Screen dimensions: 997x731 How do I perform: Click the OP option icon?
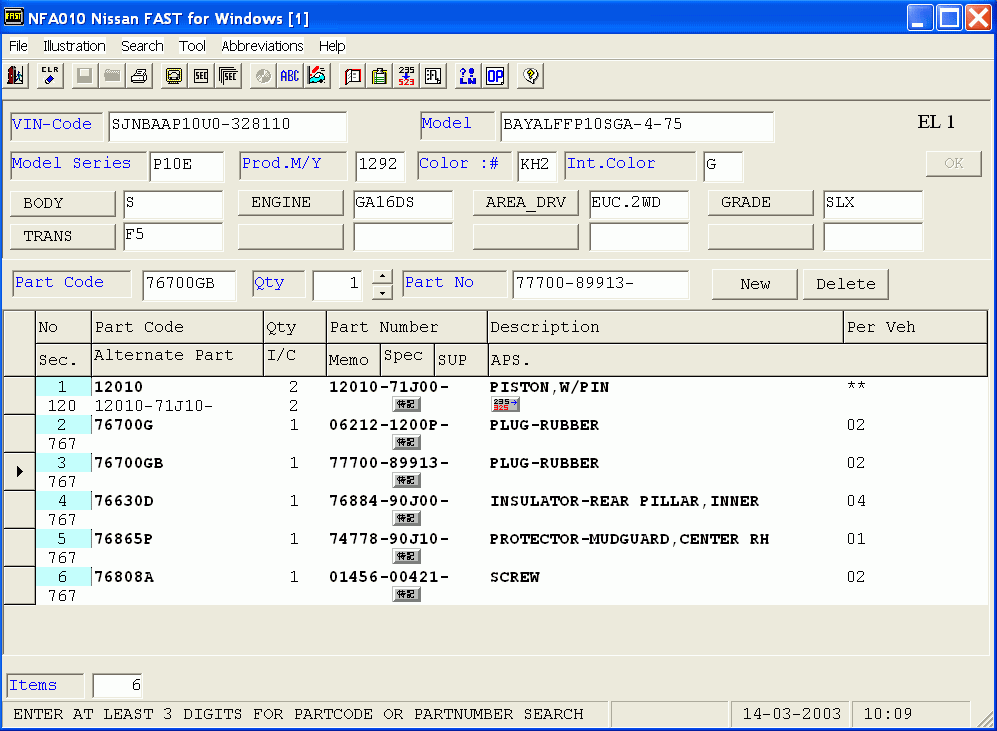(x=495, y=76)
